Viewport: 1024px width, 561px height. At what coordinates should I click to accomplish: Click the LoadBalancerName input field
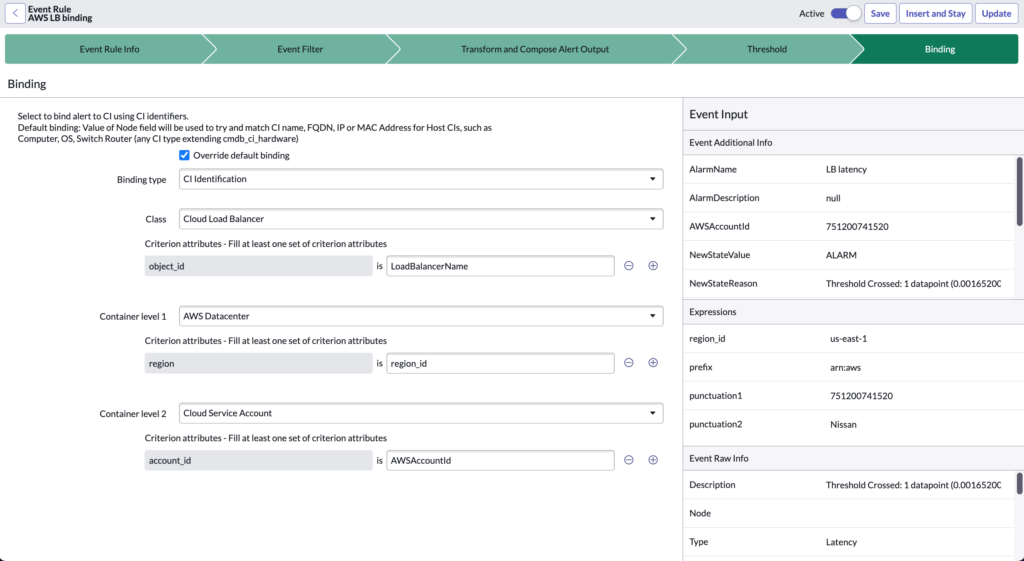point(500,266)
